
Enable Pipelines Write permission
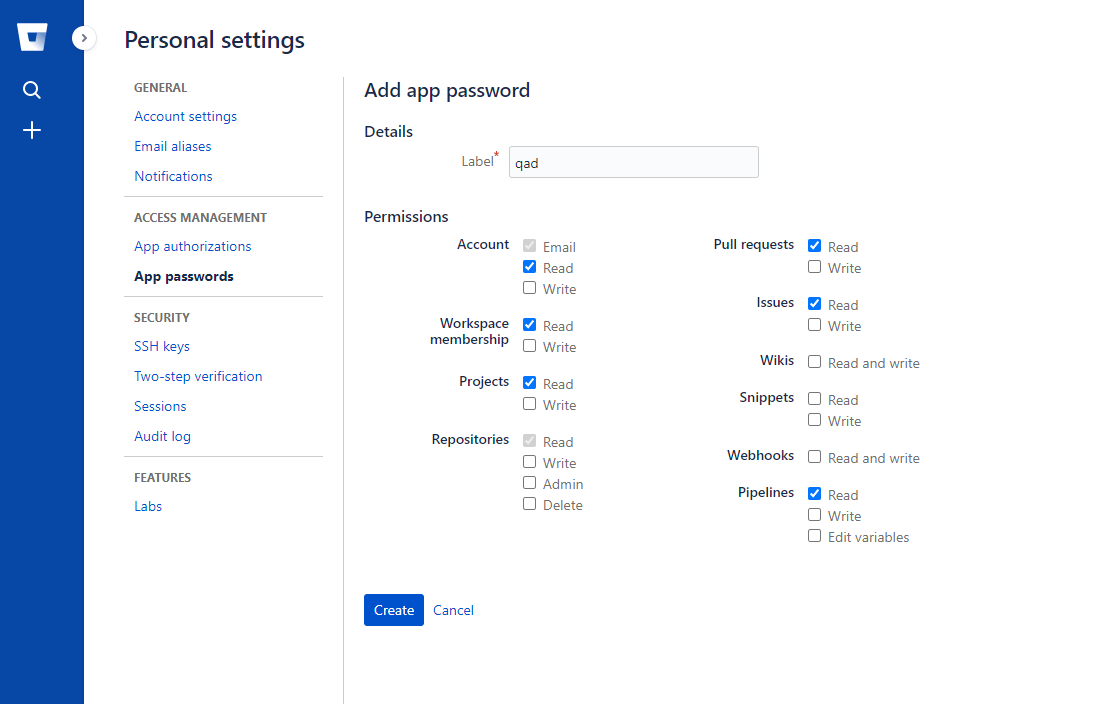[x=814, y=515]
